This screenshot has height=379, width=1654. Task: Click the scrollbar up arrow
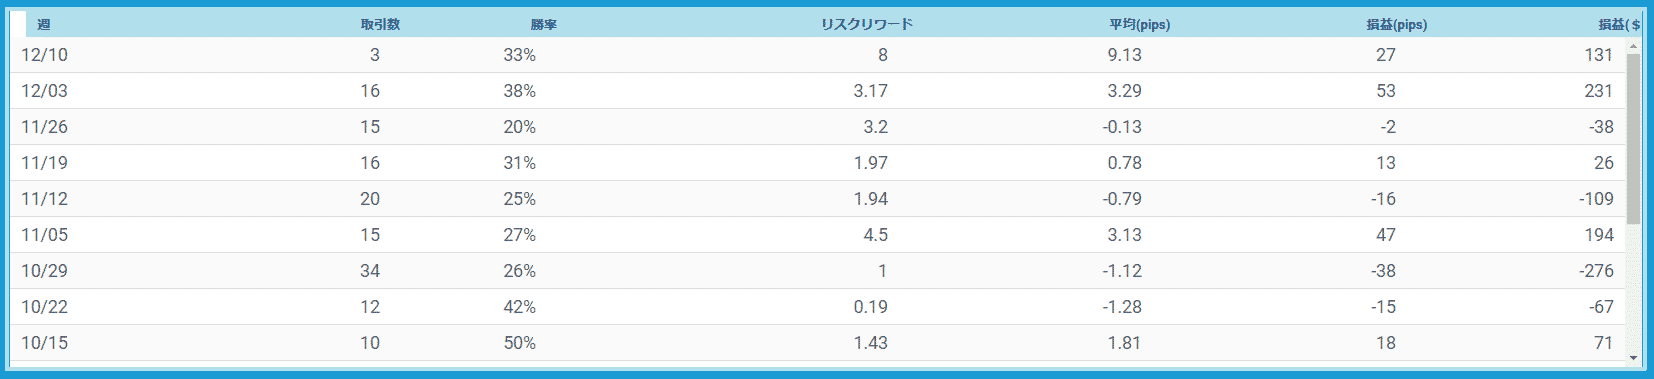click(1633, 46)
